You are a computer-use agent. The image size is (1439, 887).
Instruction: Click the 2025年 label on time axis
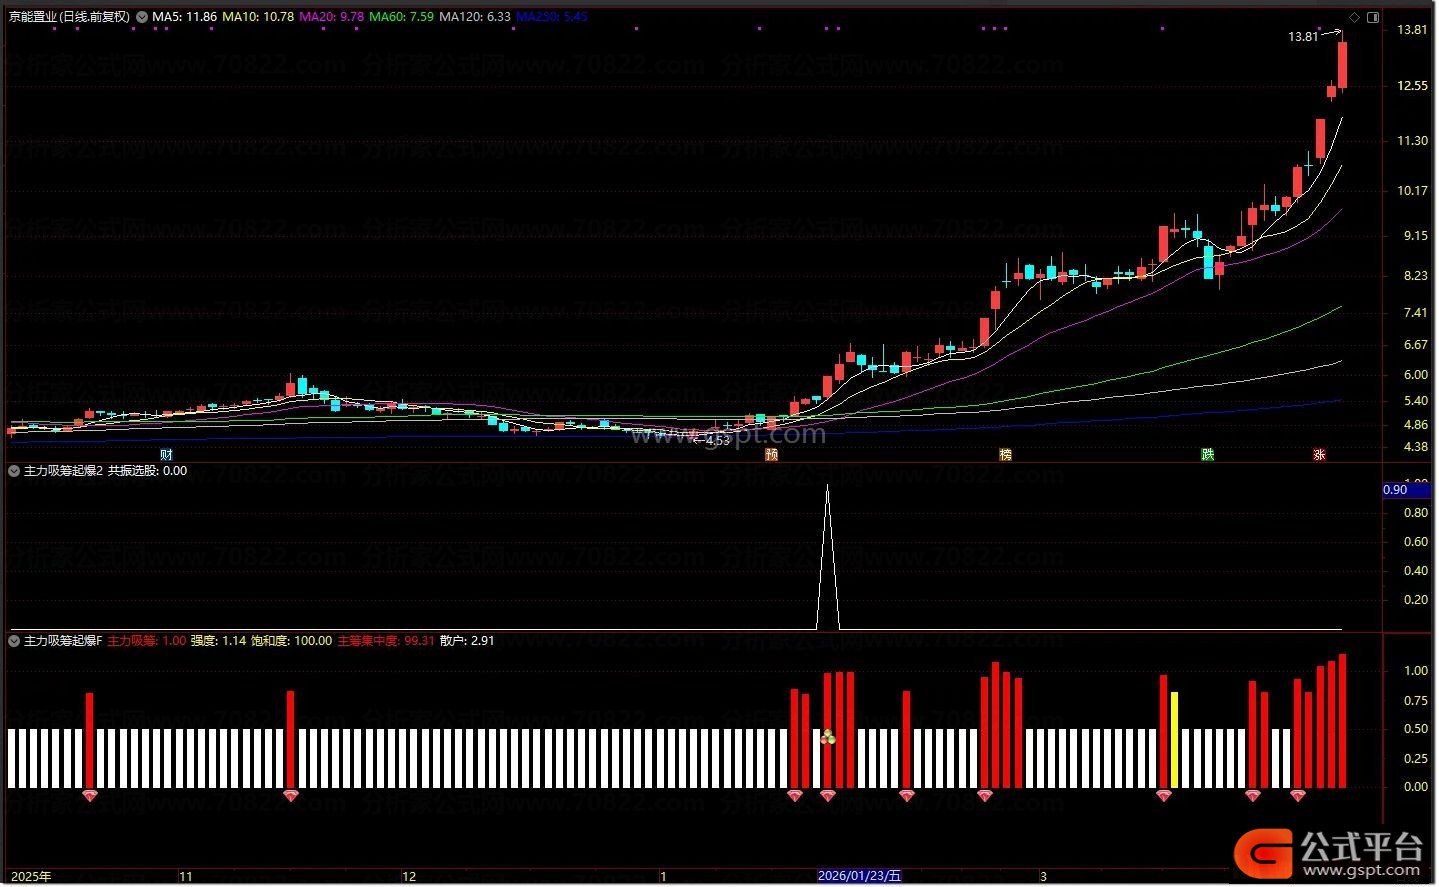tap(31, 876)
